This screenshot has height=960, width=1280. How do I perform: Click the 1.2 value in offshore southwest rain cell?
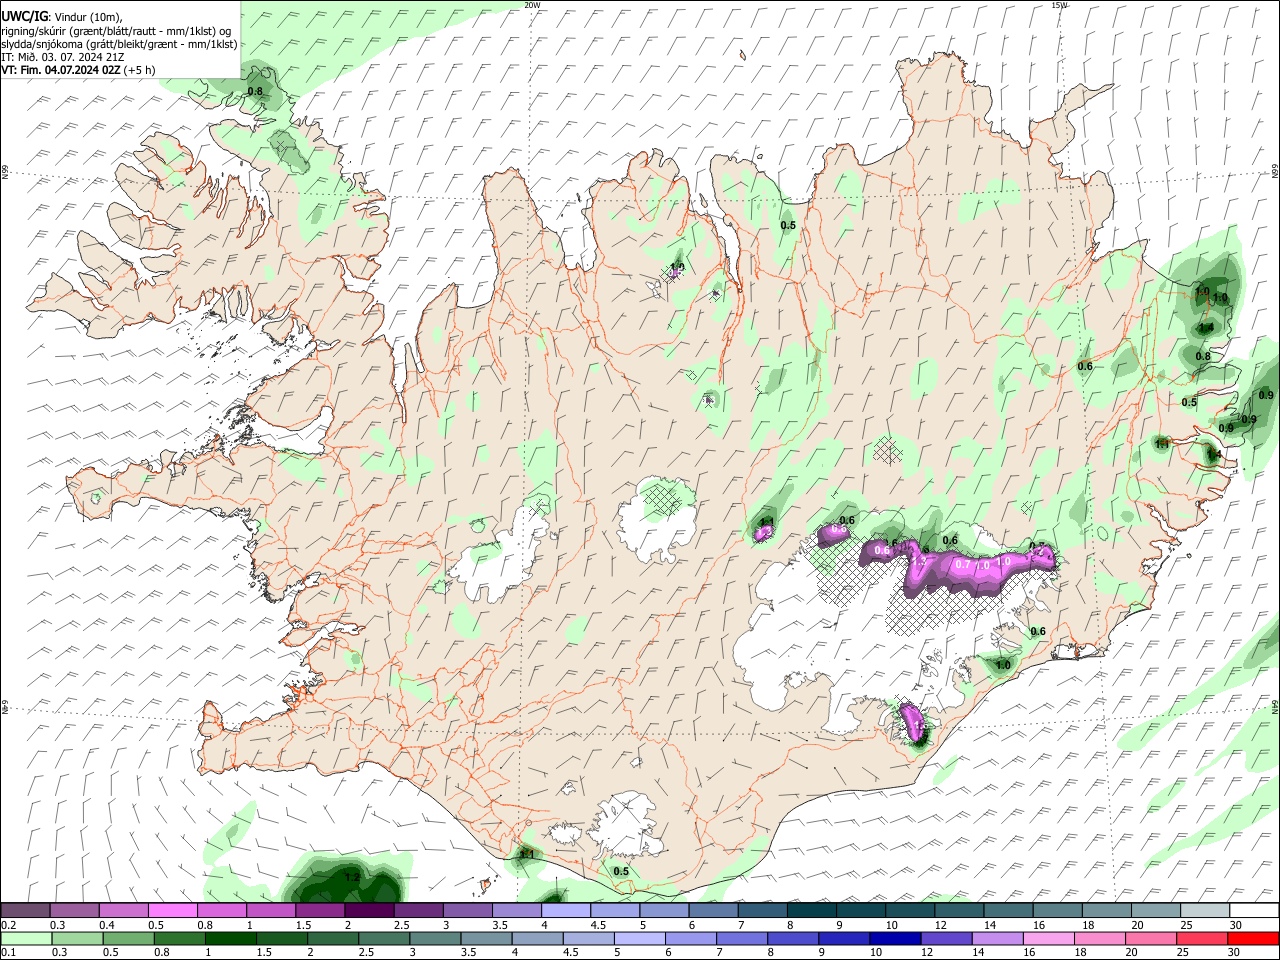(352, 878)
